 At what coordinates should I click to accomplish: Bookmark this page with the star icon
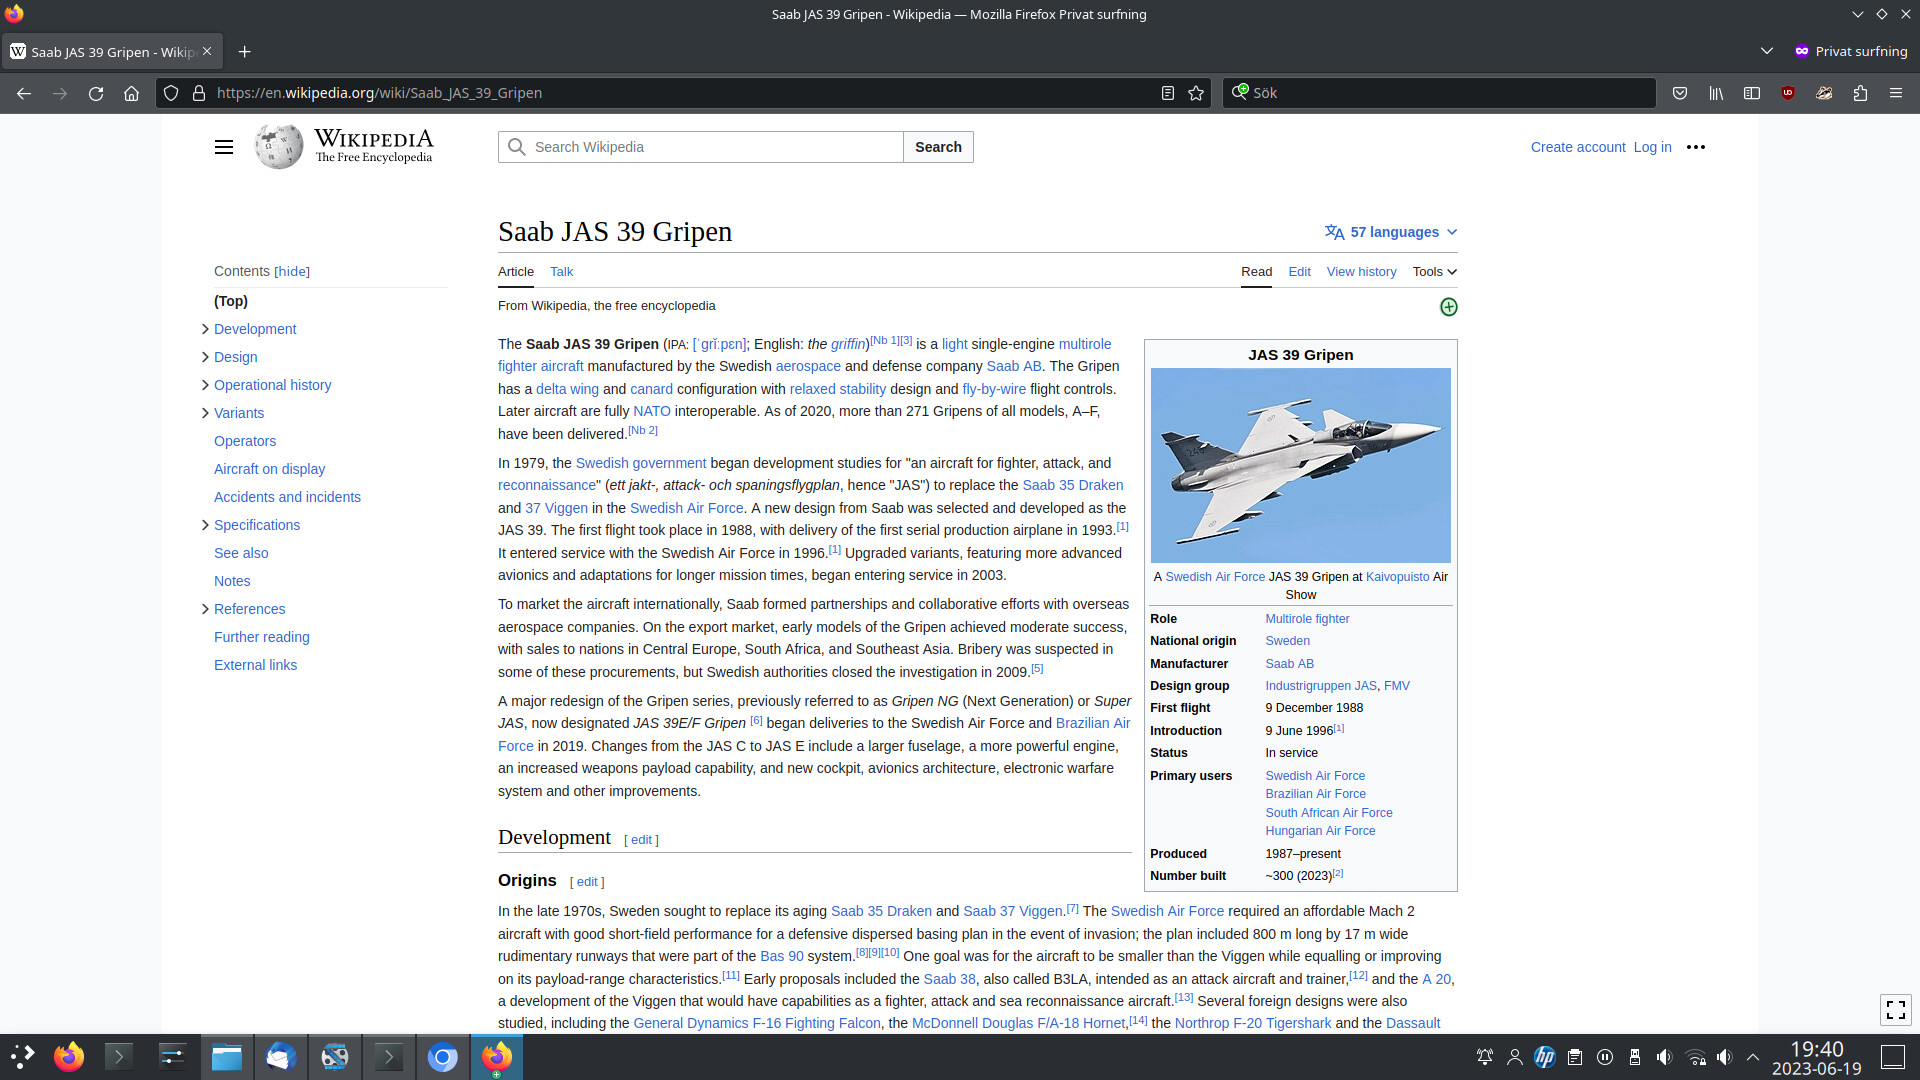pyautogui.click(x=1196, y=93)
